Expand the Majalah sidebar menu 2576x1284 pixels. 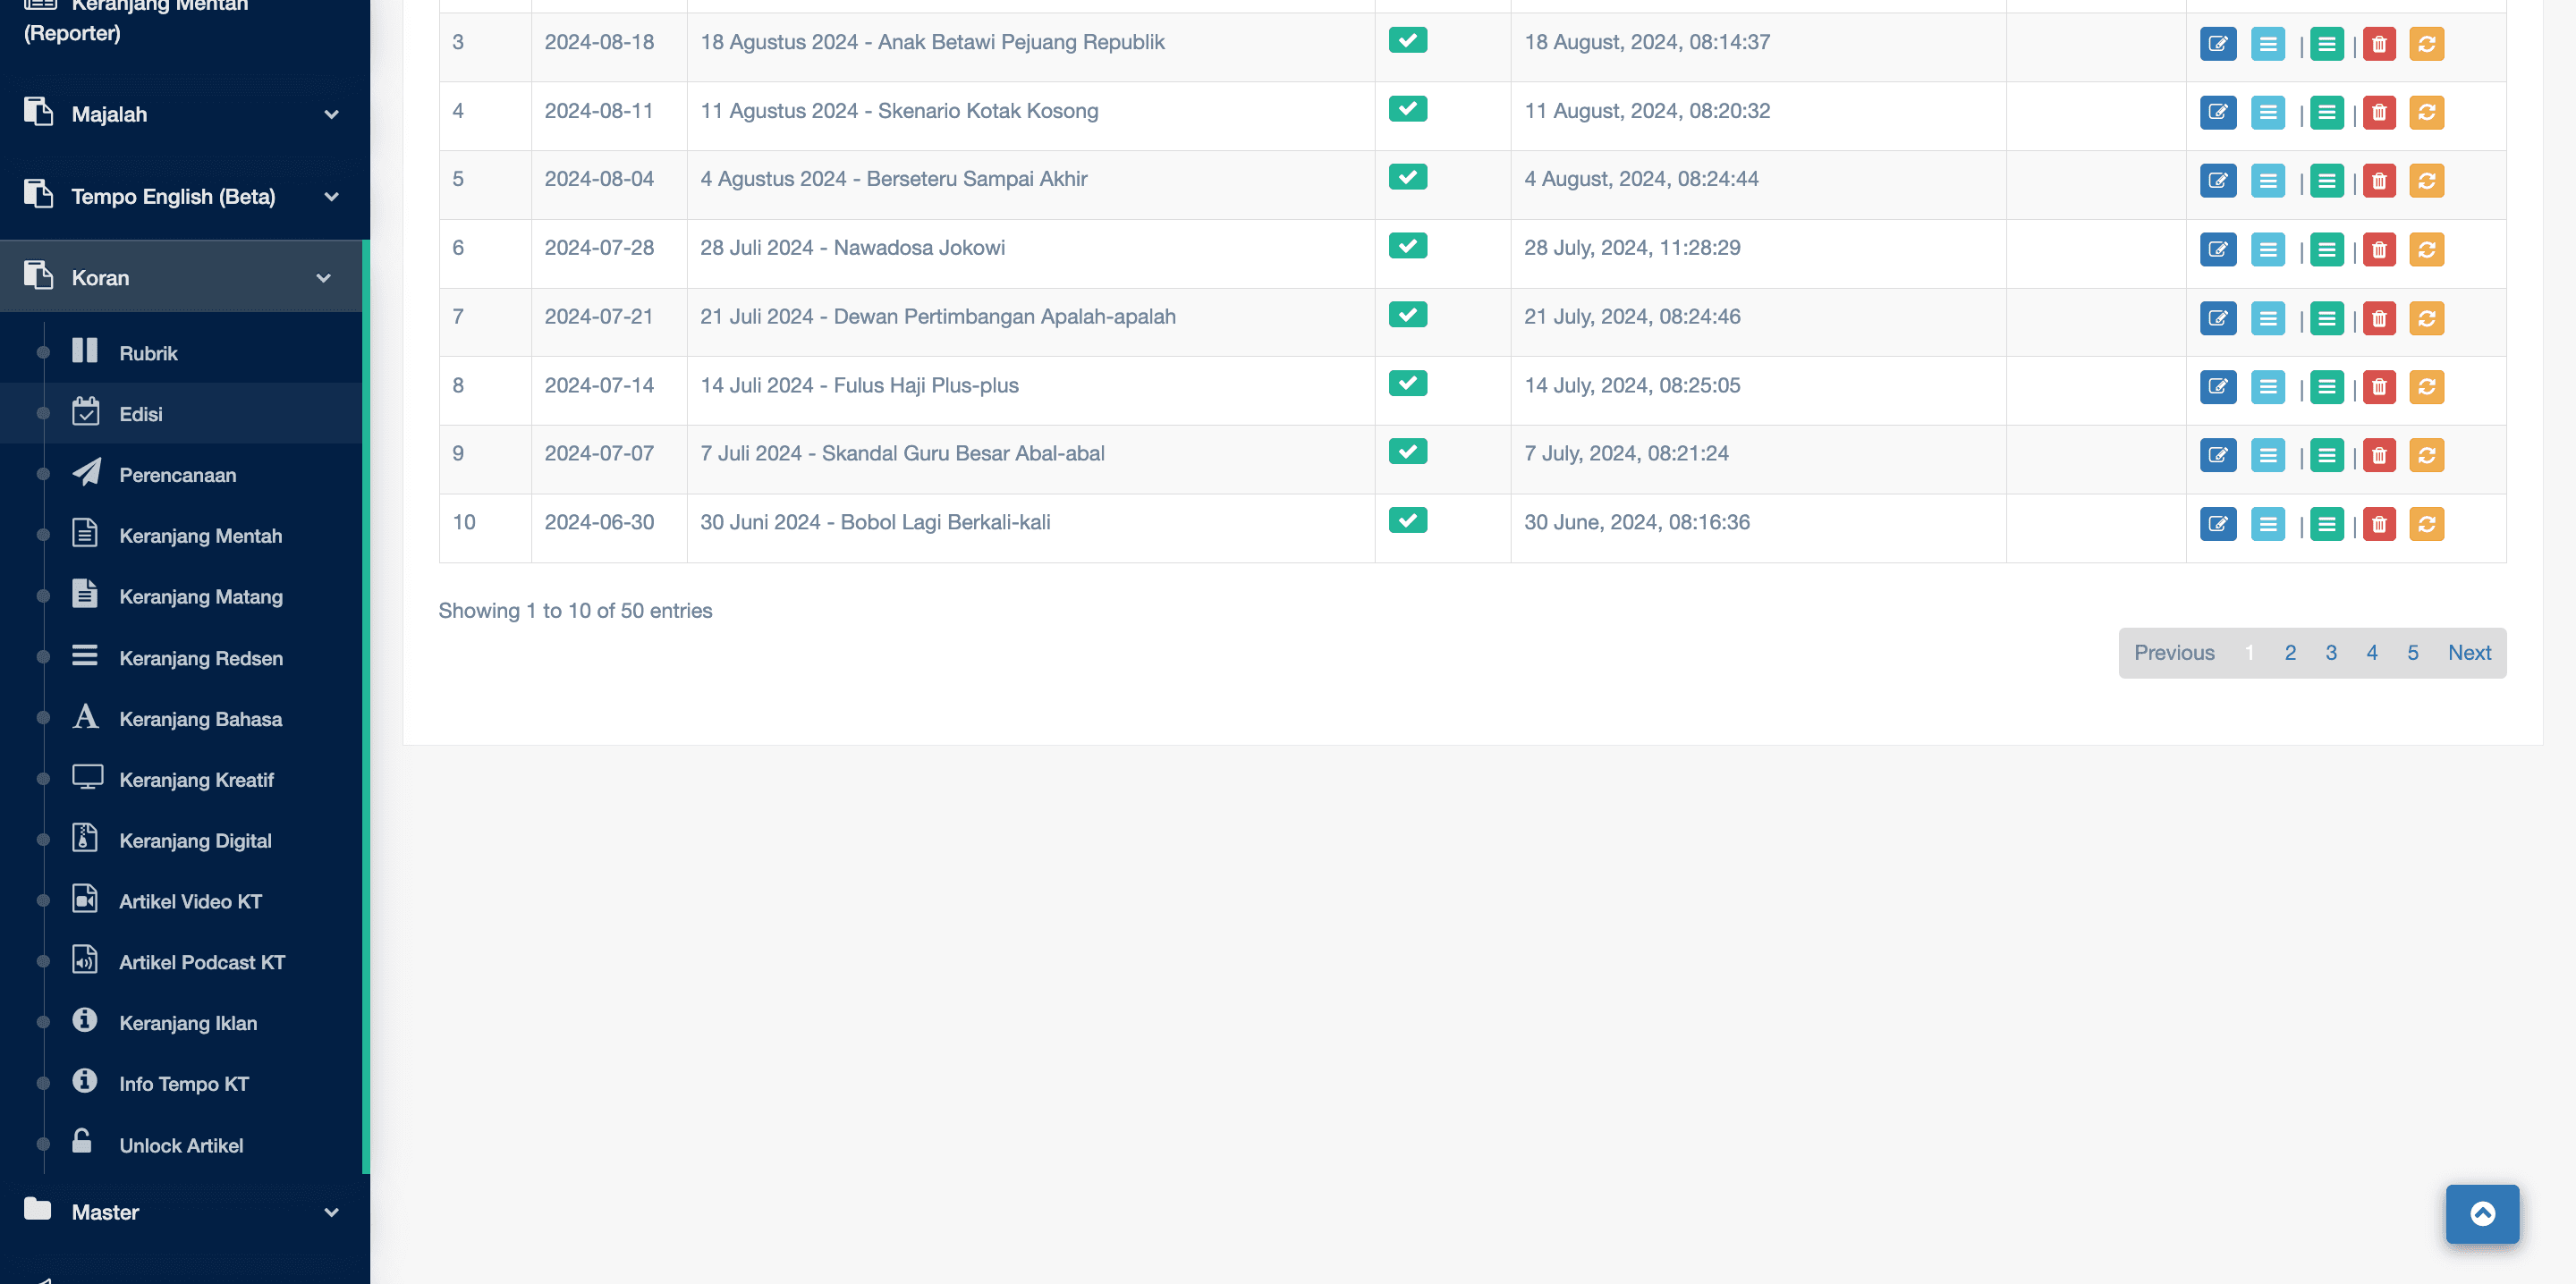(185, 114)
